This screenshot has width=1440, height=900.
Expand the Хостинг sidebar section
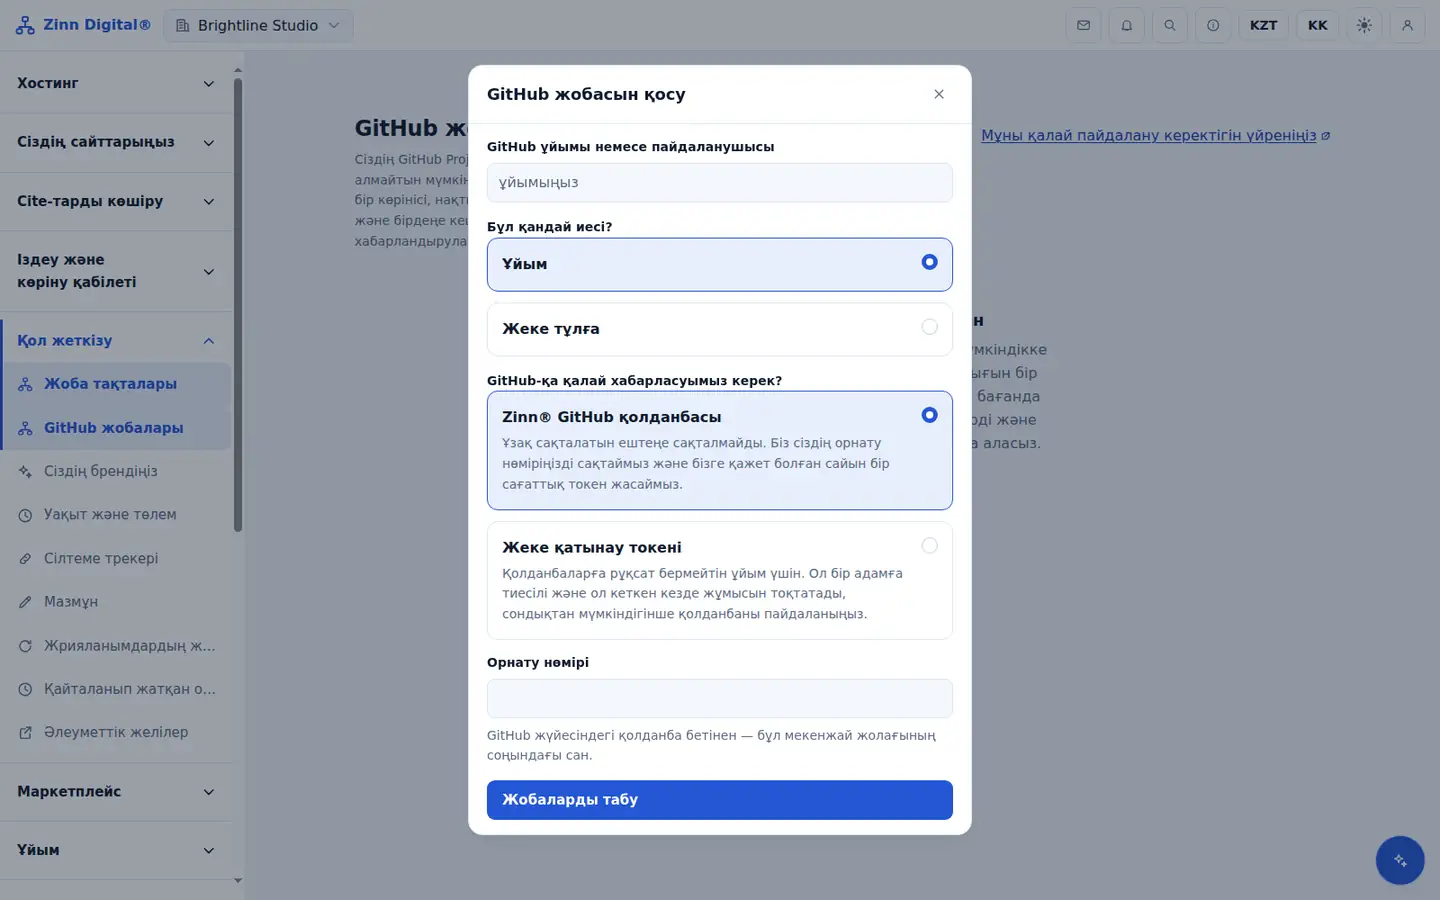[116, 83]
